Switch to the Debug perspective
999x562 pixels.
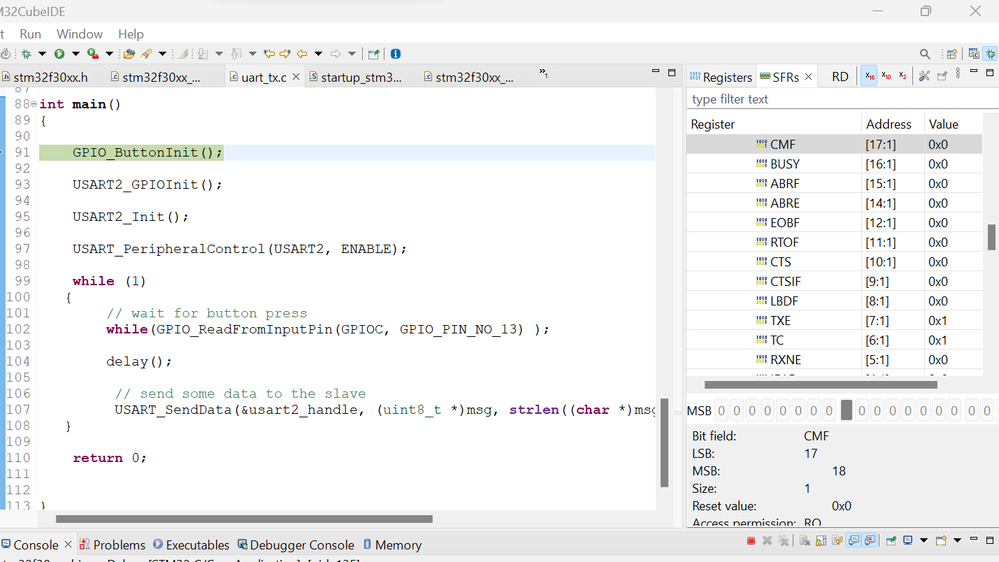point(991,54)
